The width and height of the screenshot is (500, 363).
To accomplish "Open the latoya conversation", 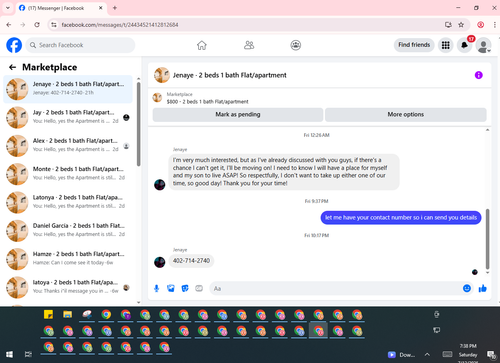I will click(68, 287).
